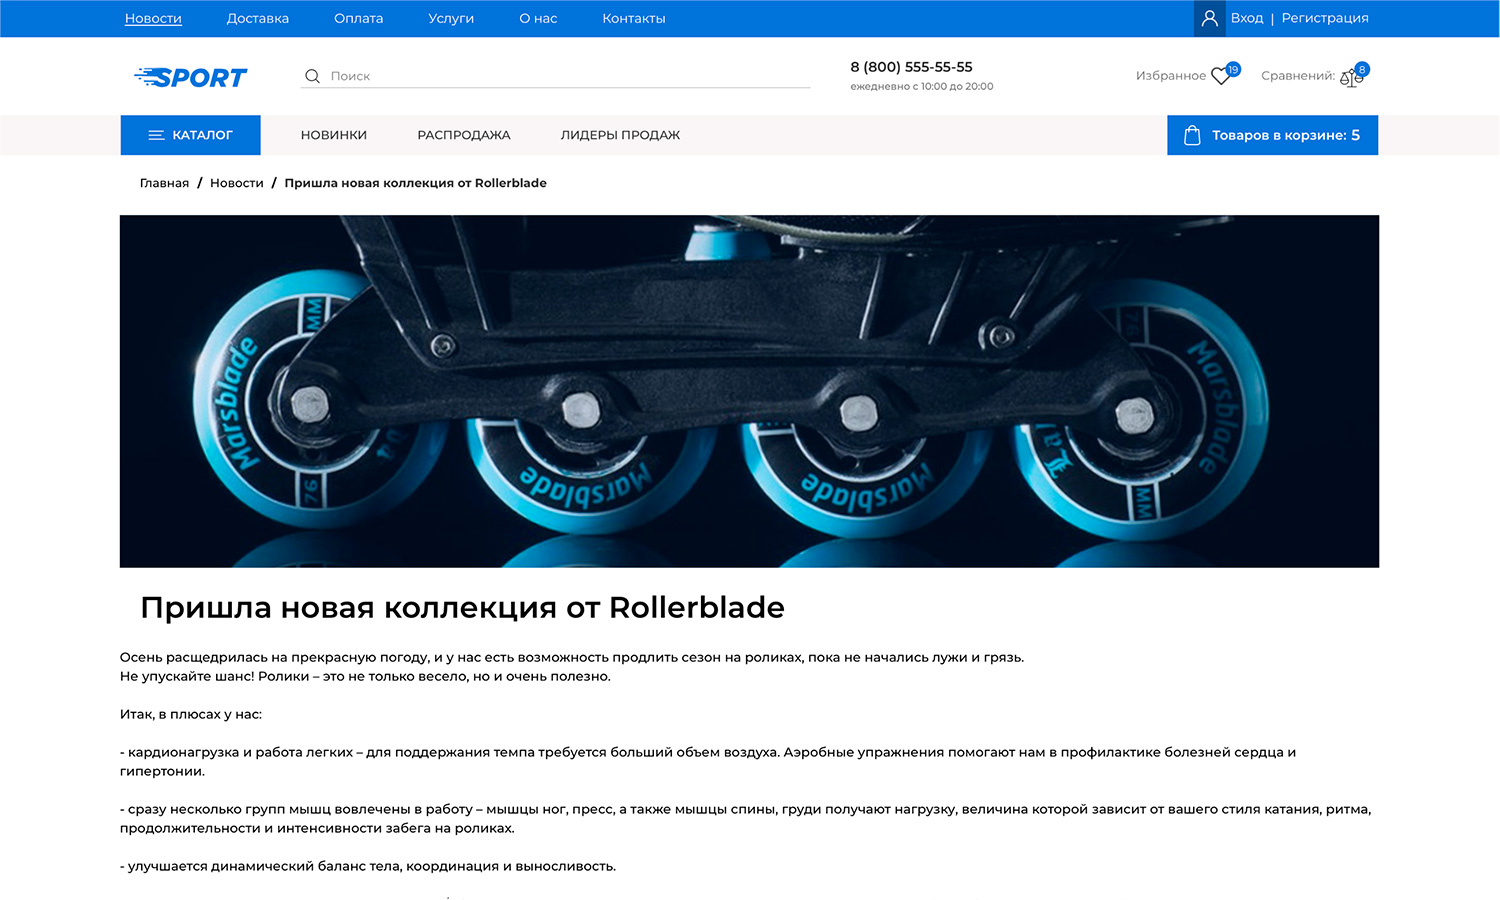Open favorites via heart icon
This screenshot has height=900, width=1500.
1221,76
